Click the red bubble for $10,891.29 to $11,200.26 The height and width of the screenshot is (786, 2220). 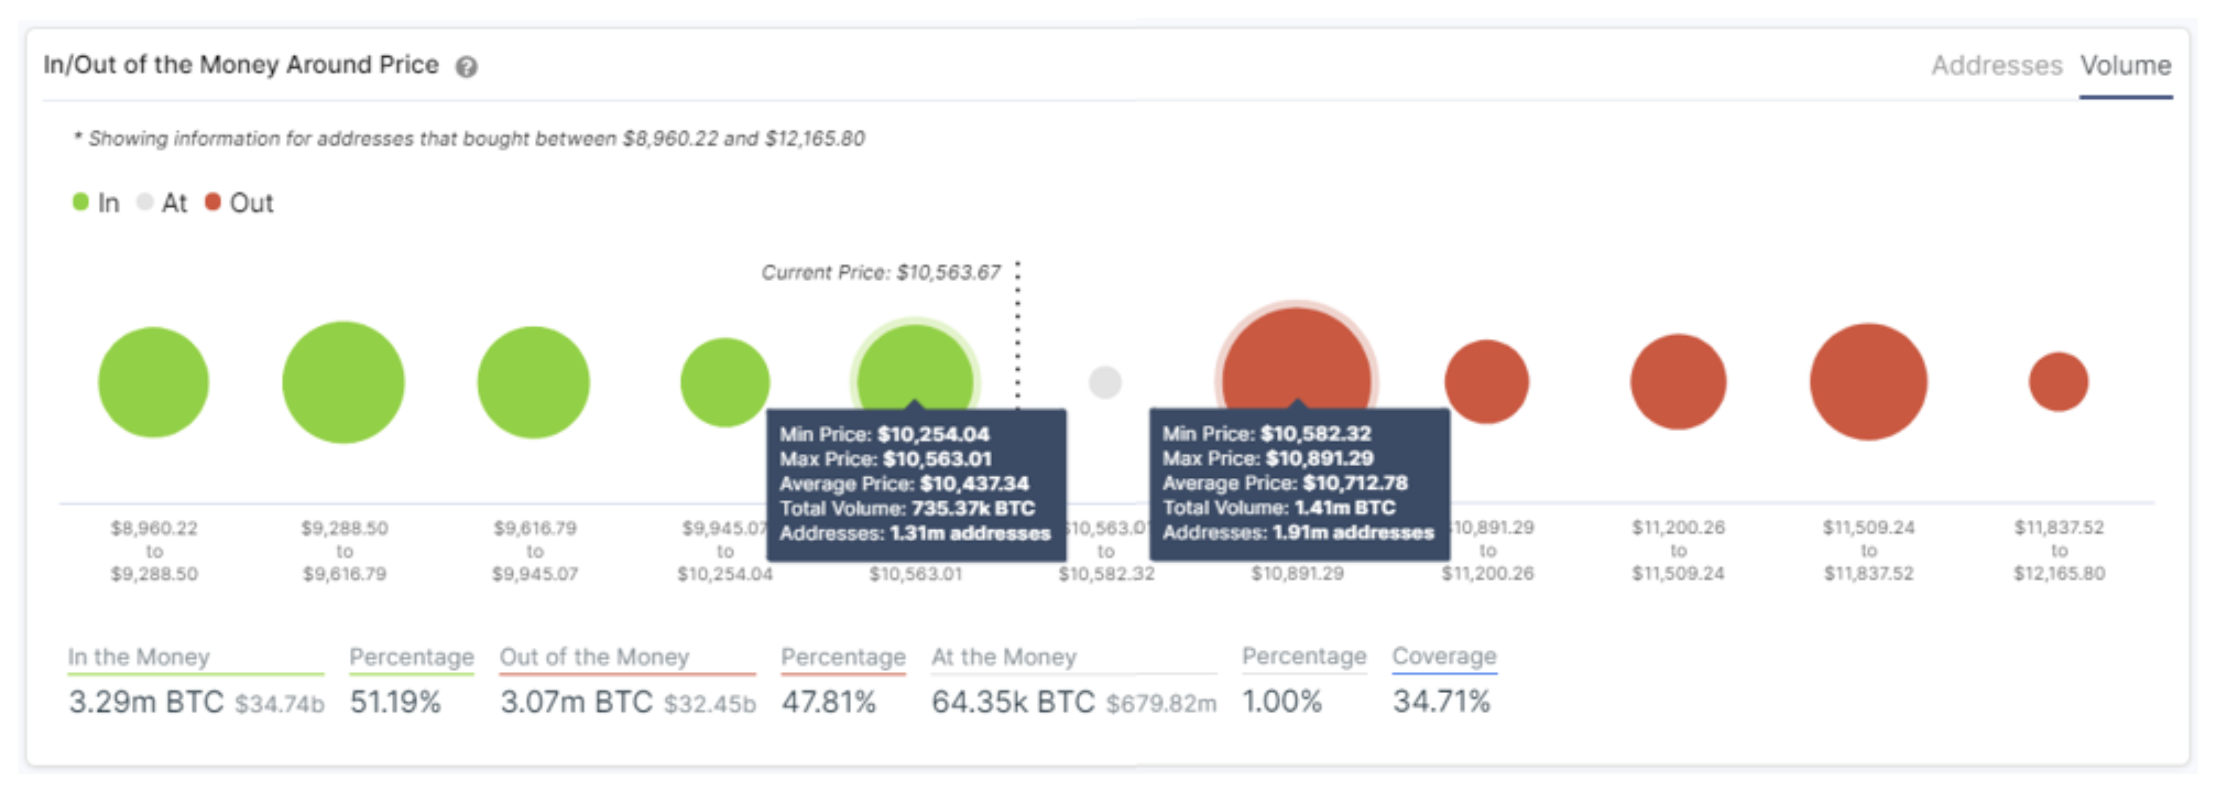[x=1487, y=381]
